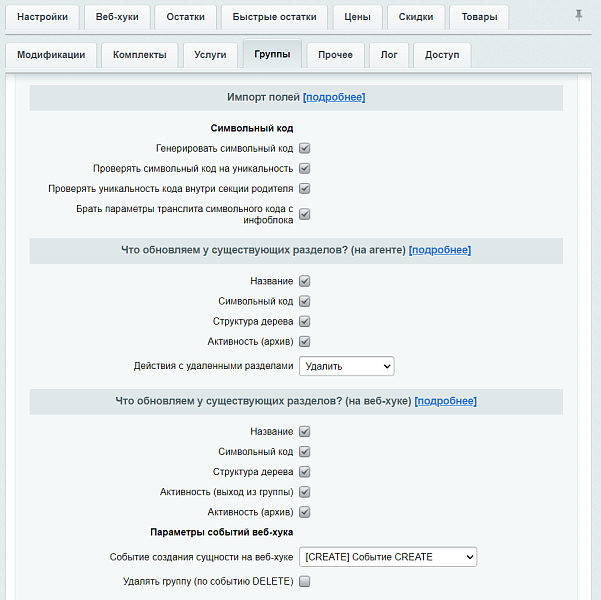
Task: Open the Товары tab
Action: [478, 17]
